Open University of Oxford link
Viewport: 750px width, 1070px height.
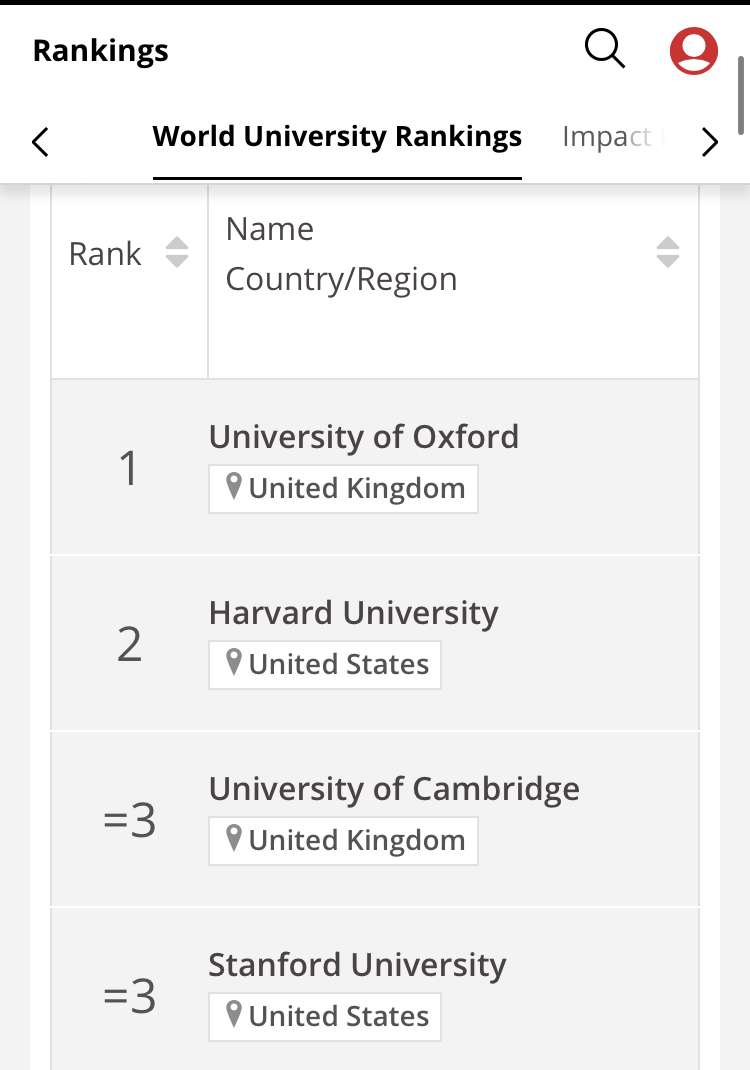[x=364, y=437]
